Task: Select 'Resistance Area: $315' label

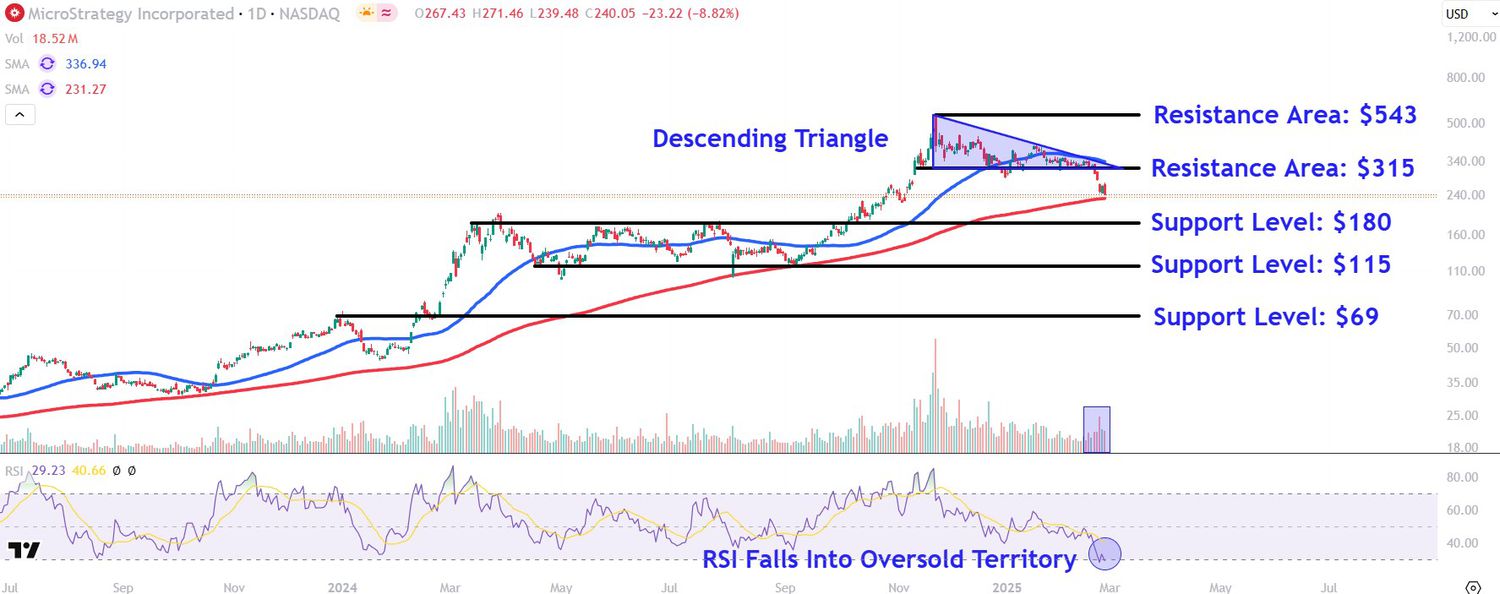Action: coord(1283,168)
